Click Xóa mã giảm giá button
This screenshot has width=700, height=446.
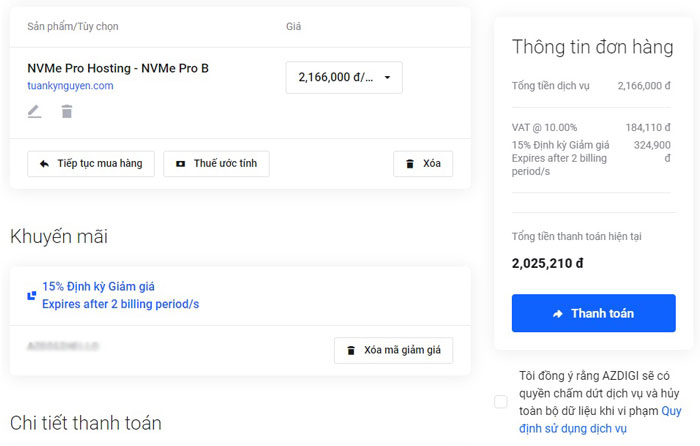(x=393, y=350)
